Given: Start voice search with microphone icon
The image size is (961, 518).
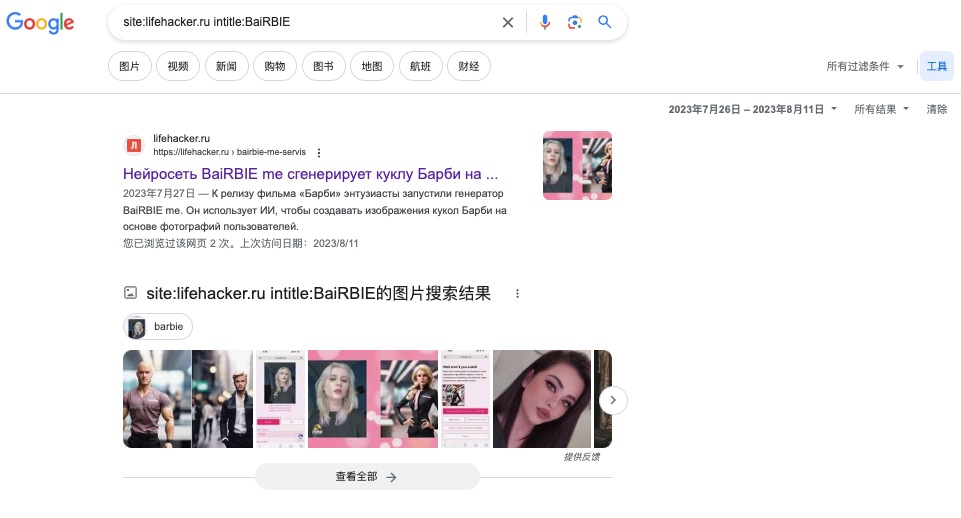Looking at the screenshot, I should [x=544, y=22].
